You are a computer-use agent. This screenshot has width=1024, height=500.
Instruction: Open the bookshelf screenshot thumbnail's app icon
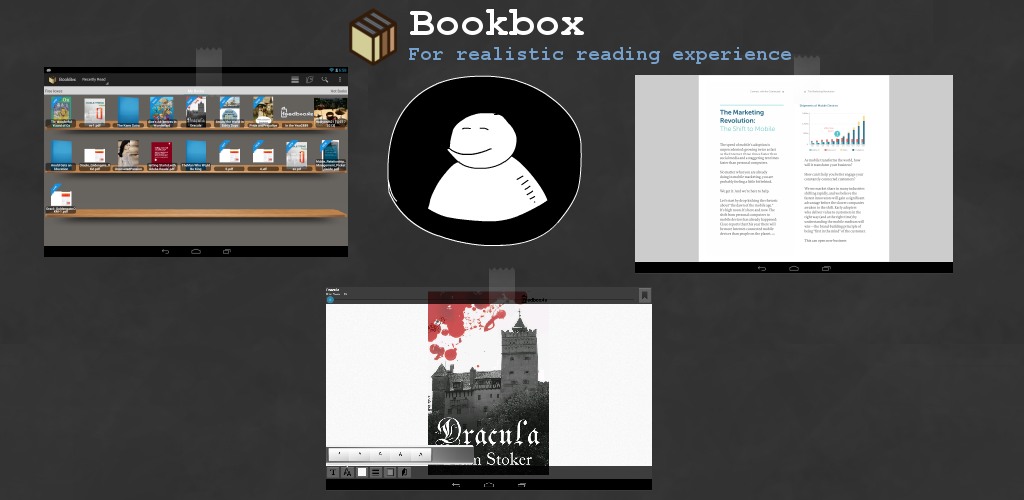[52, 80]
